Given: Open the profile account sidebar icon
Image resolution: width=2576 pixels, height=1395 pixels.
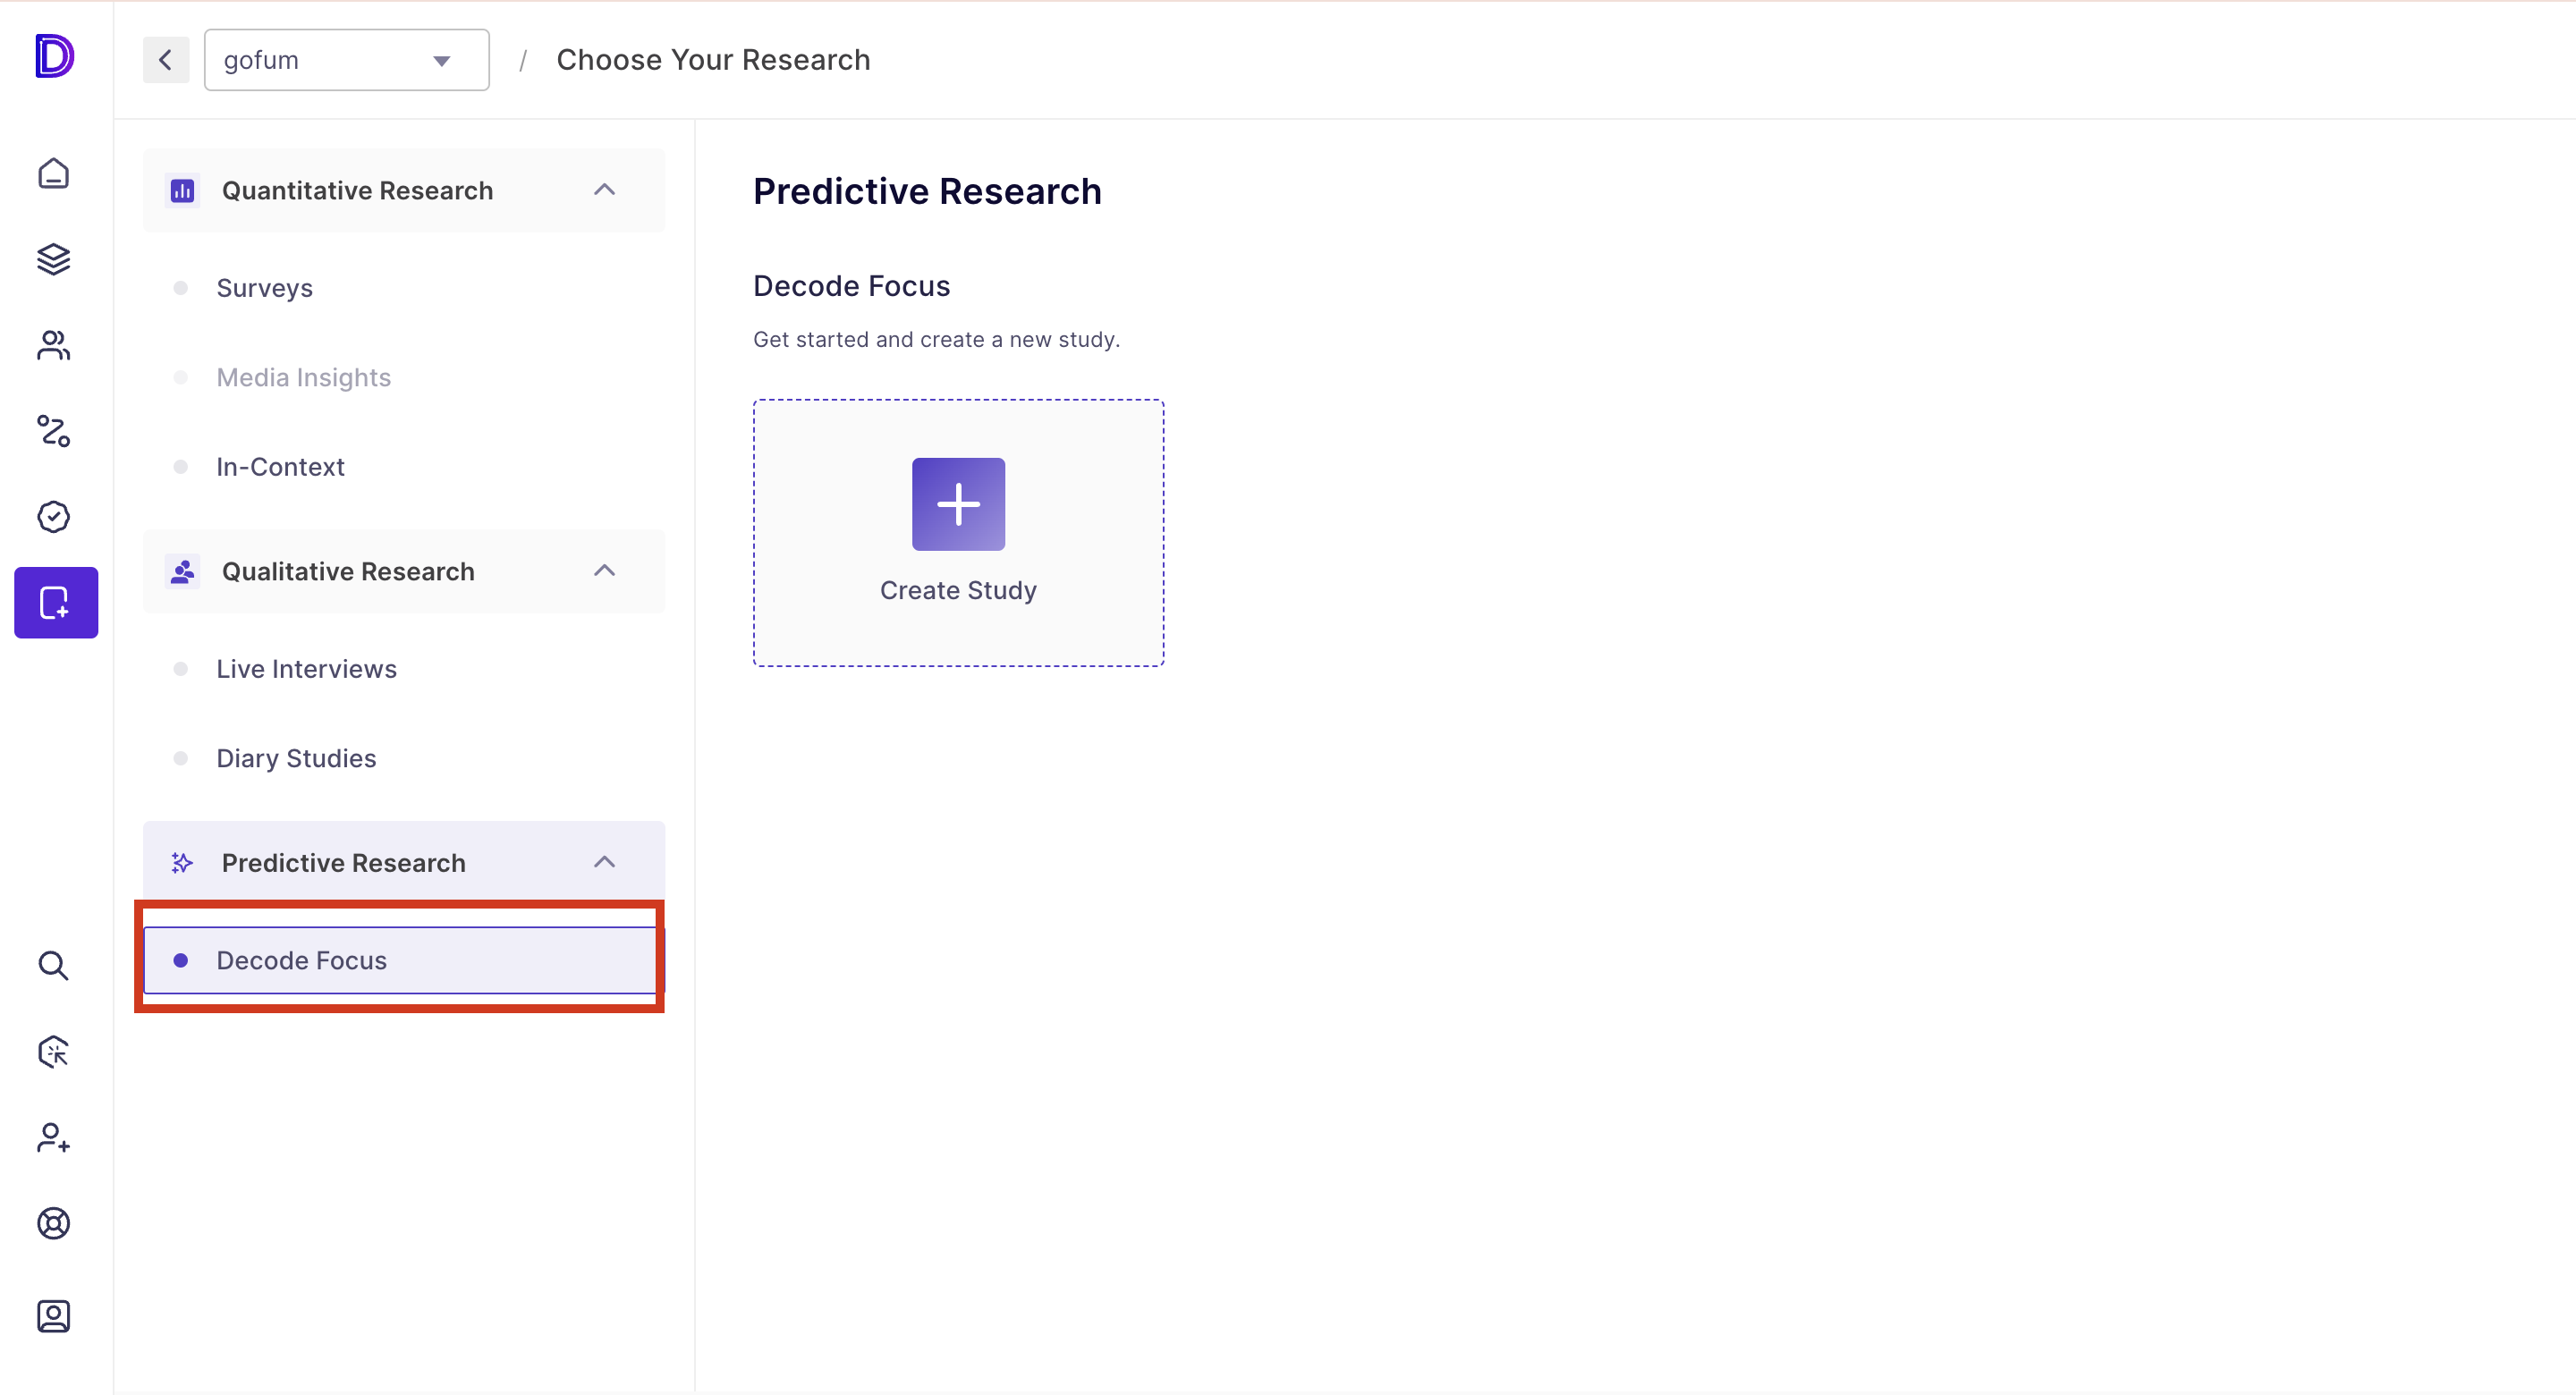Looking at the screenshot, I should tap(54, 1316).
